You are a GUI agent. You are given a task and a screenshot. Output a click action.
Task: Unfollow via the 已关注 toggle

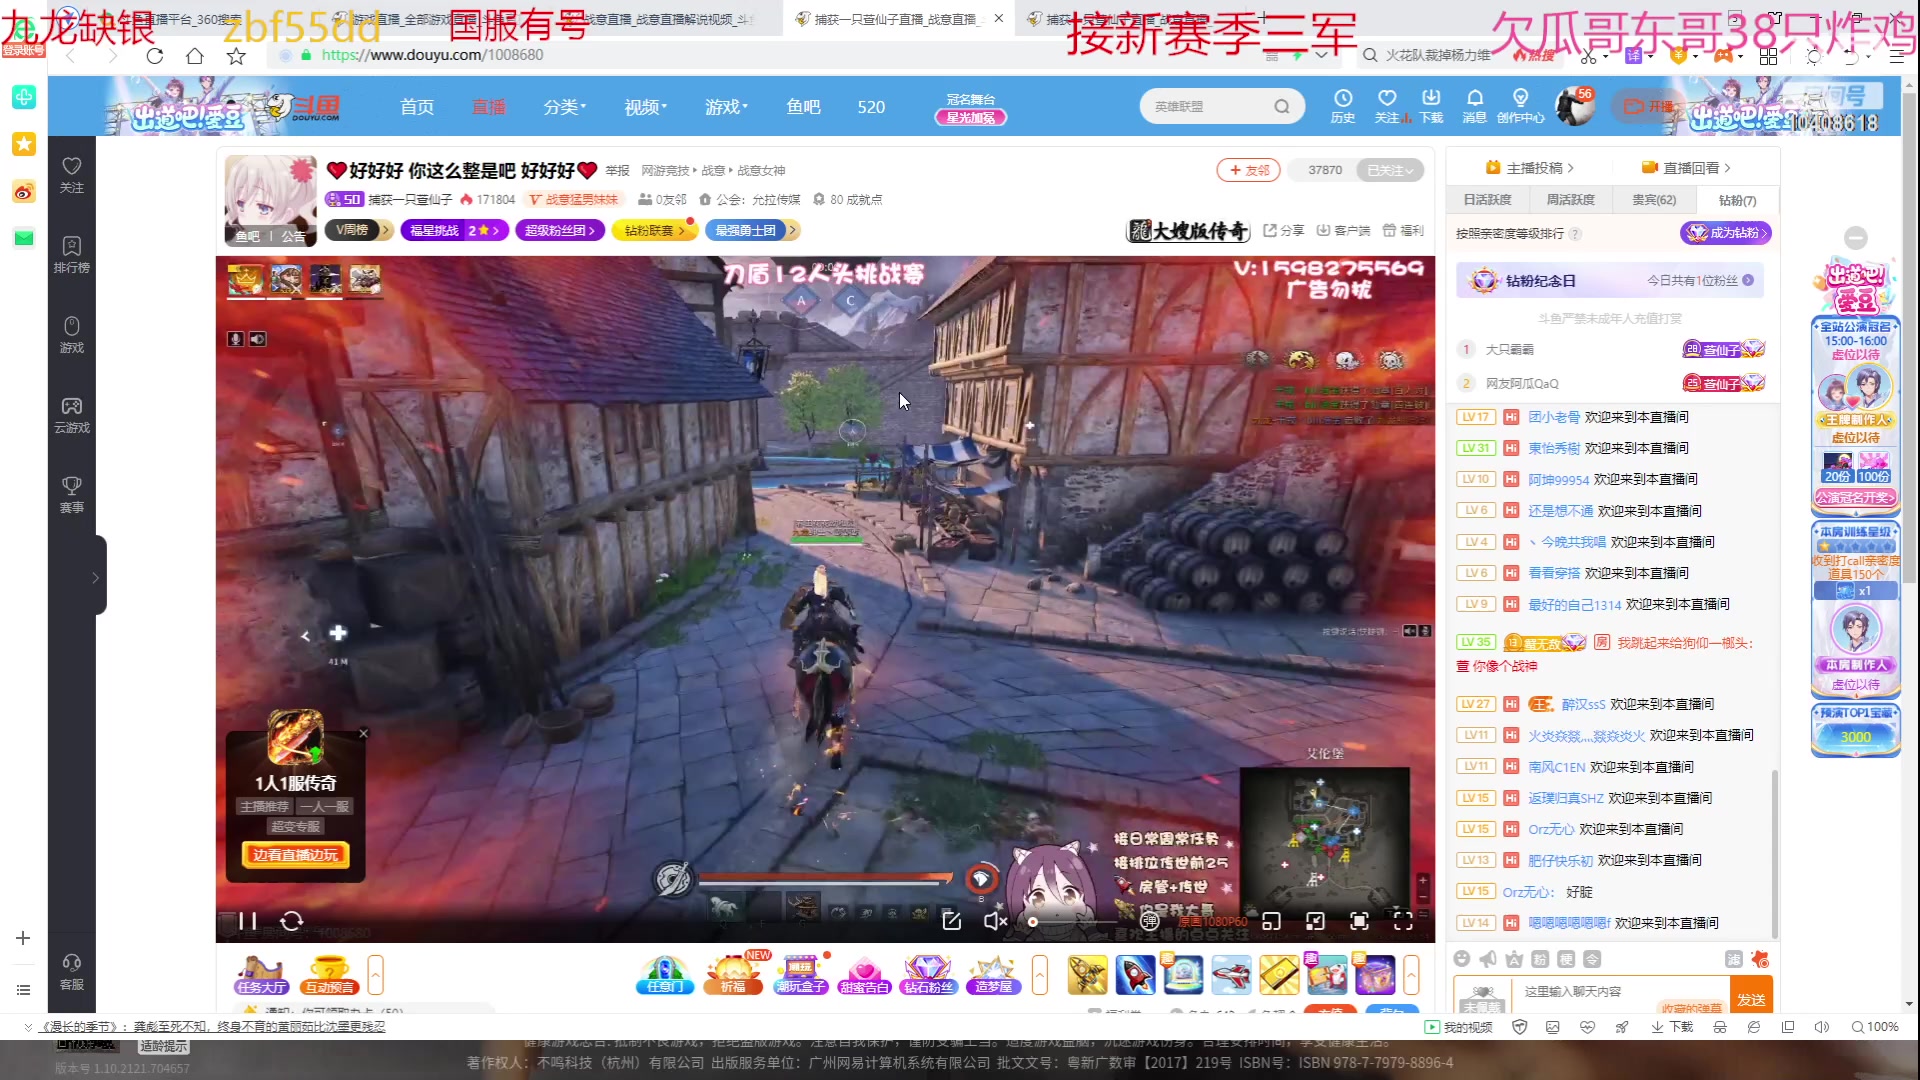point(1390,170)
